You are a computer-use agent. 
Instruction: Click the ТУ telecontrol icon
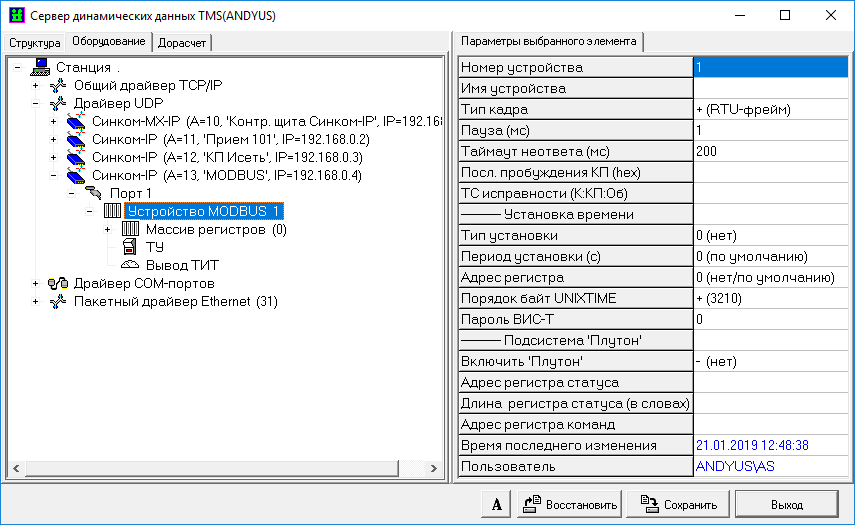pyautogui.click(x=130, y=247)
